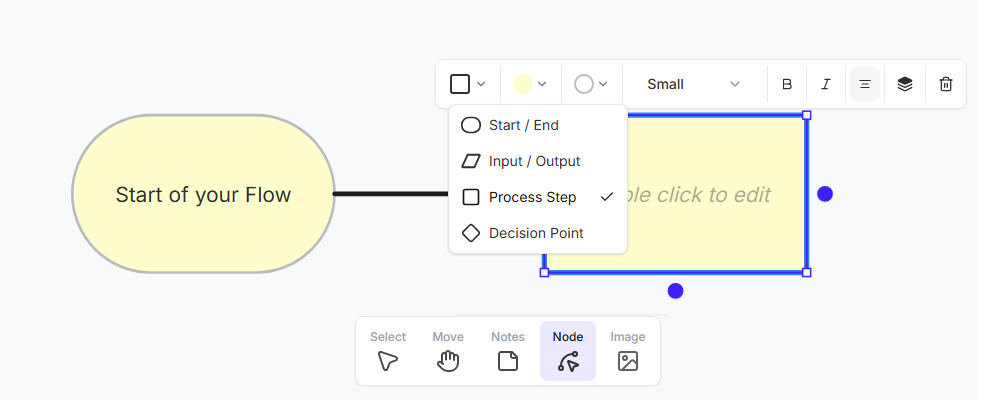The image size is (1000, 406).
Task: Open the layers stacking icon
Action: click(905, 84)
